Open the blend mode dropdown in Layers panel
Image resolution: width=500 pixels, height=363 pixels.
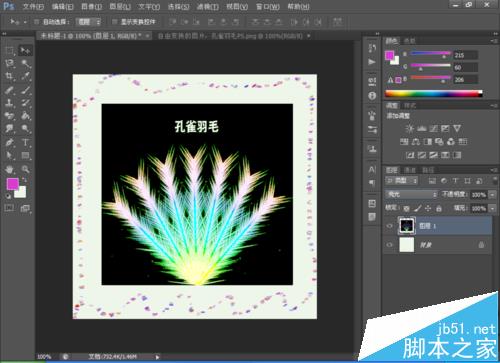411,194
